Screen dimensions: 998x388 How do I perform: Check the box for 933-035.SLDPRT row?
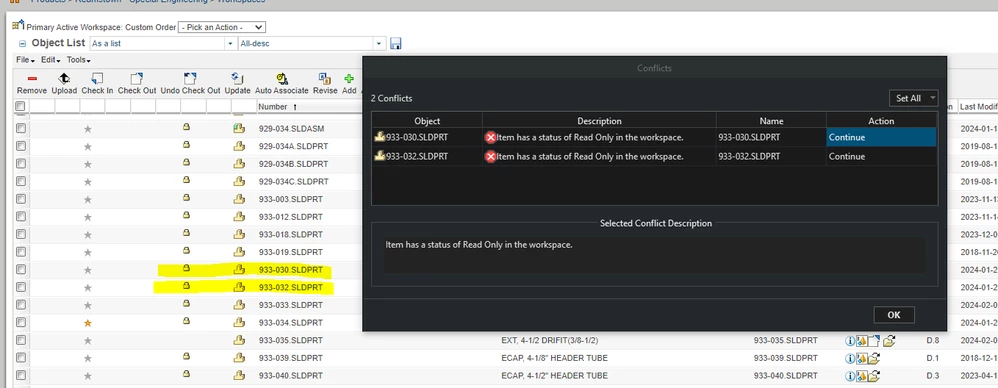point(20,340)
